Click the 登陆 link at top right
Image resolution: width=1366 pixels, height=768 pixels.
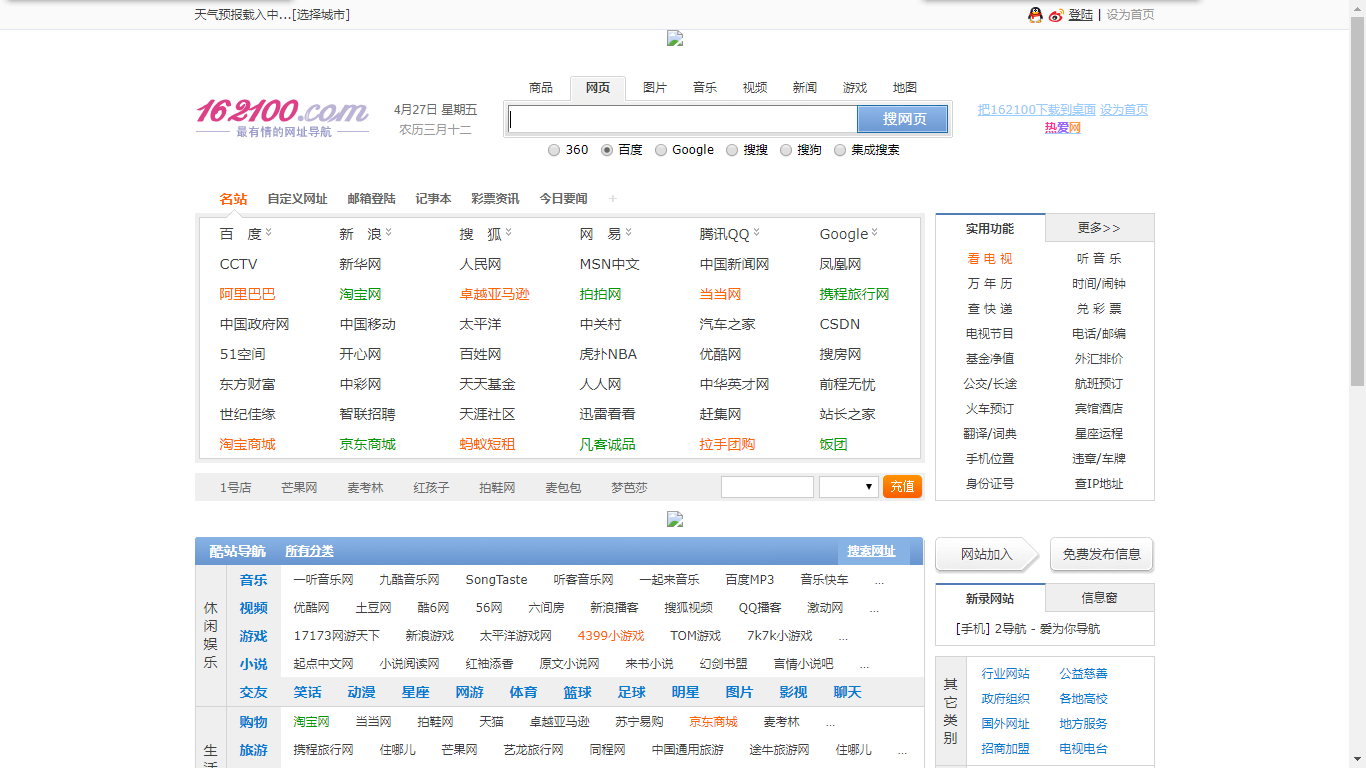pyautogui.click(x=1081, y=15)
